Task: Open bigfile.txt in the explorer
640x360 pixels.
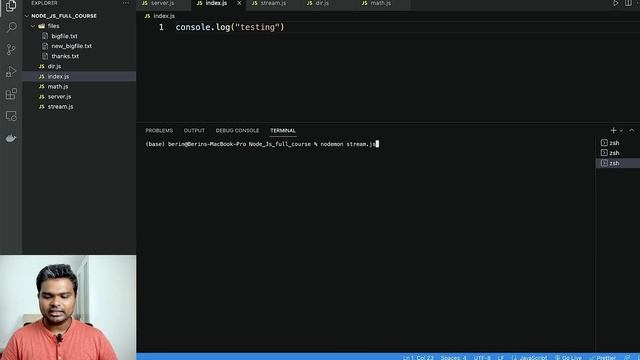Action: point(80,36)
